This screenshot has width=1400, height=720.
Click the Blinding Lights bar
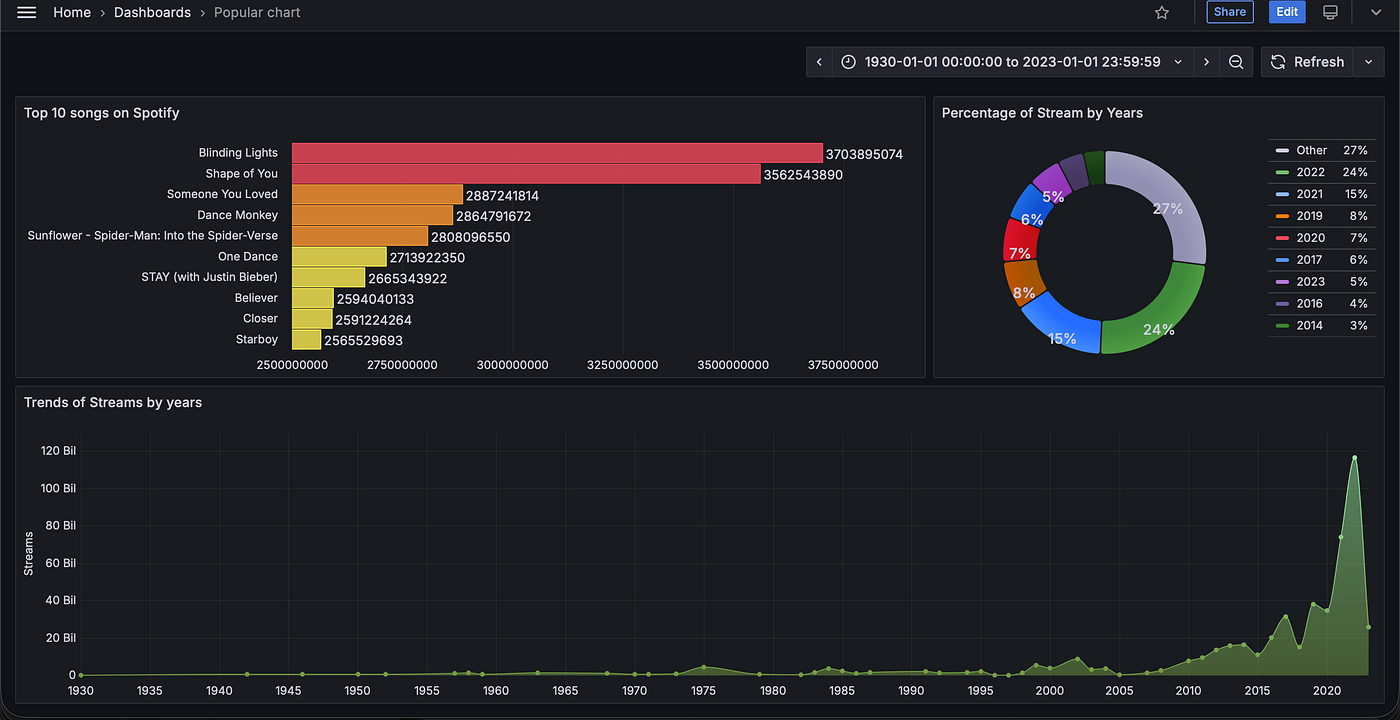556,153
